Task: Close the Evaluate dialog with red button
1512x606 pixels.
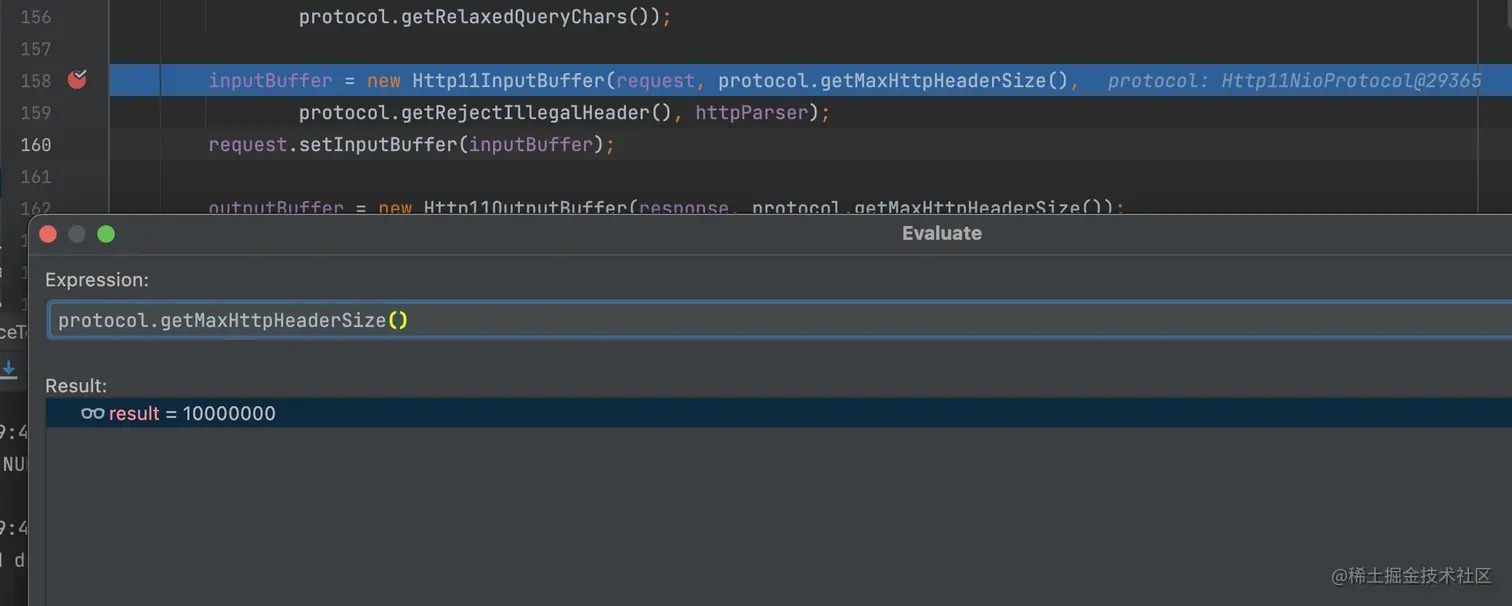Action: tap(47, 234)
